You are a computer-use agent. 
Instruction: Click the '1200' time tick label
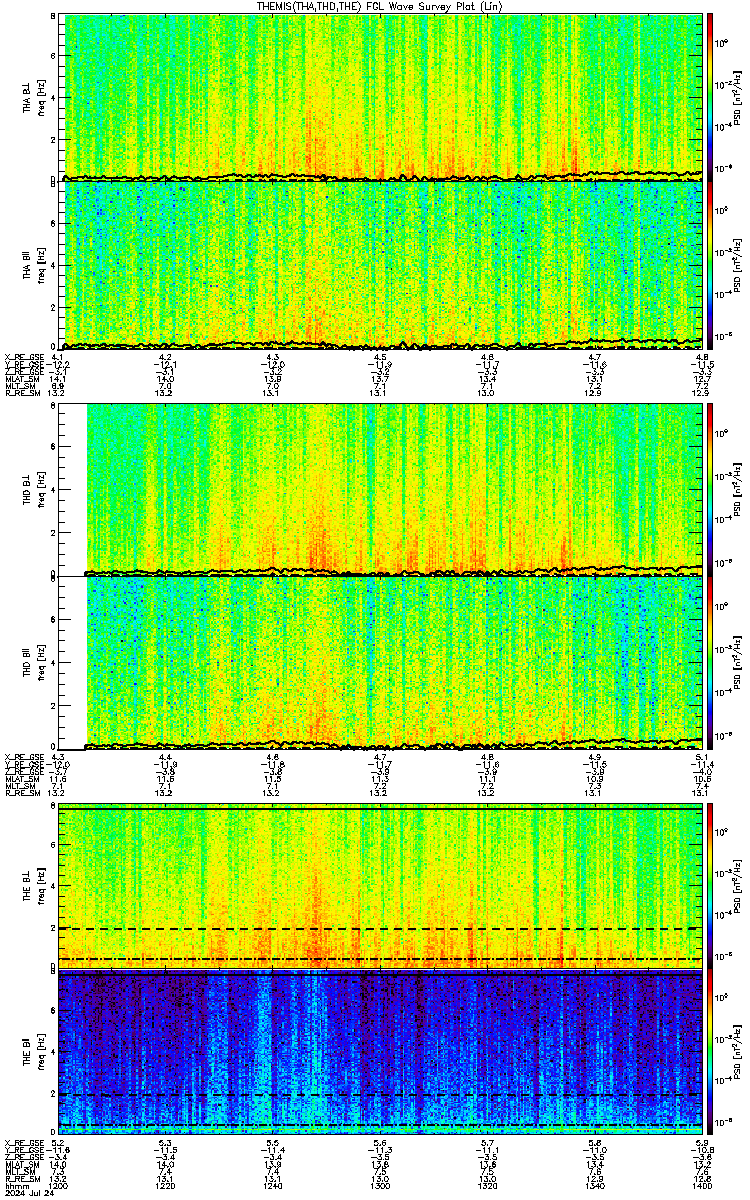pos(60,1186)
